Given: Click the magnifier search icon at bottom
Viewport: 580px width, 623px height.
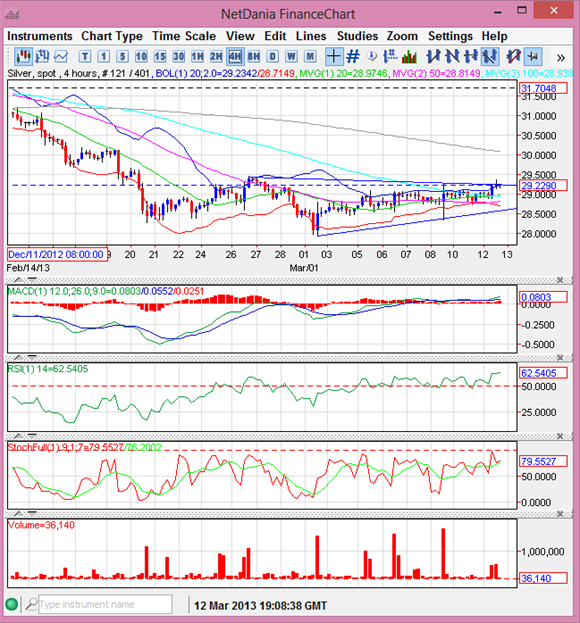Looking at the screenshot, I should point(31,604).
